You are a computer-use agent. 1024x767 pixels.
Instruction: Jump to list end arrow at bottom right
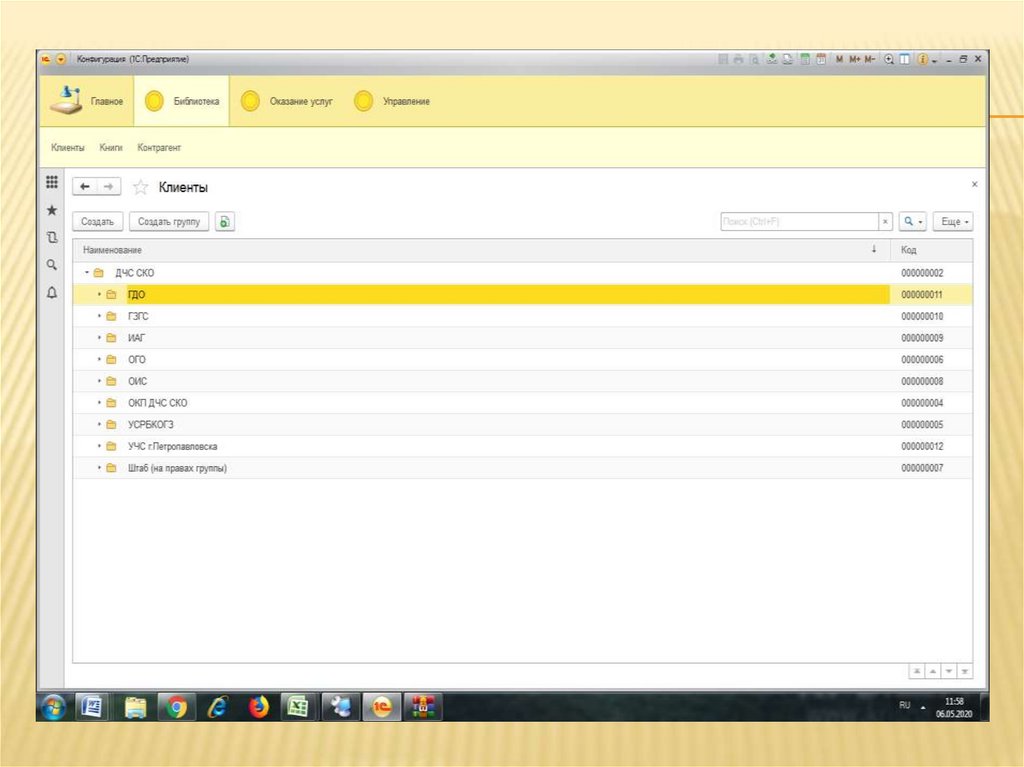tap(965, 671)
